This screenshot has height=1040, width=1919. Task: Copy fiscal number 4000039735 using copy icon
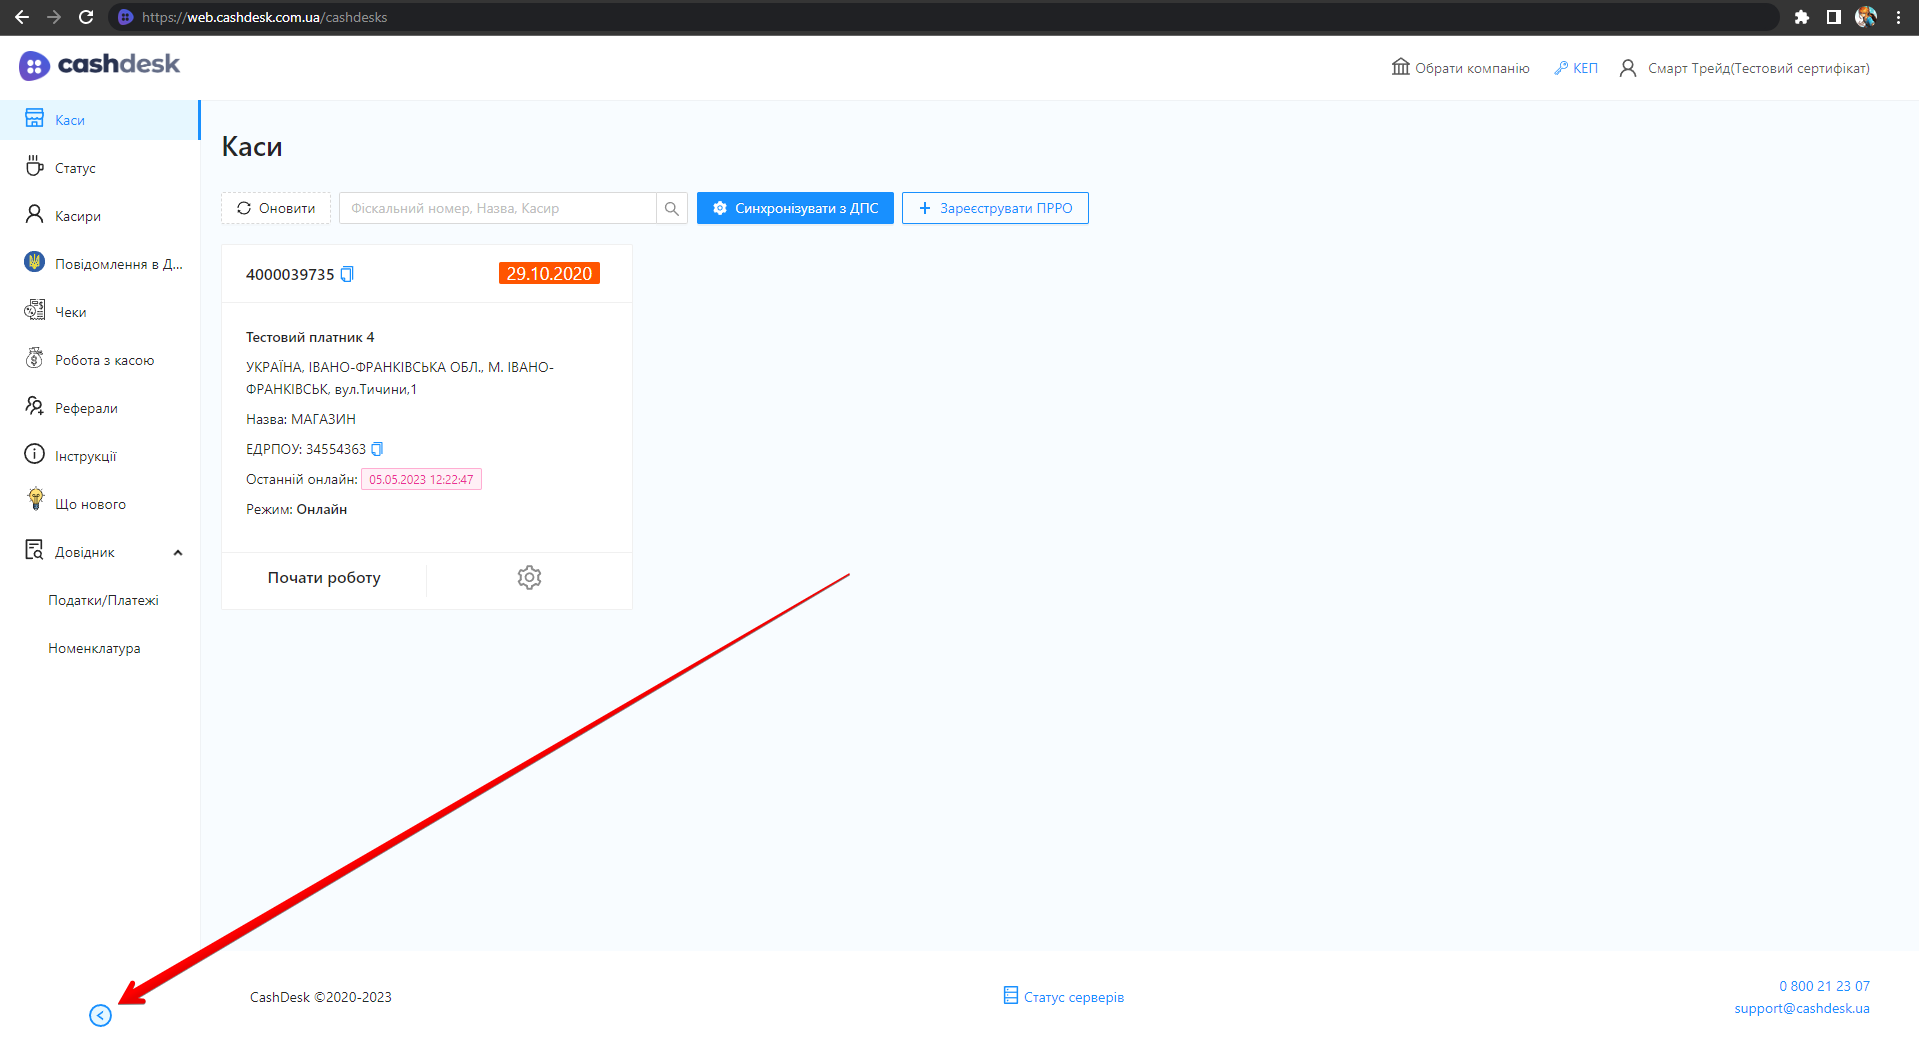(x=347, y=274)
